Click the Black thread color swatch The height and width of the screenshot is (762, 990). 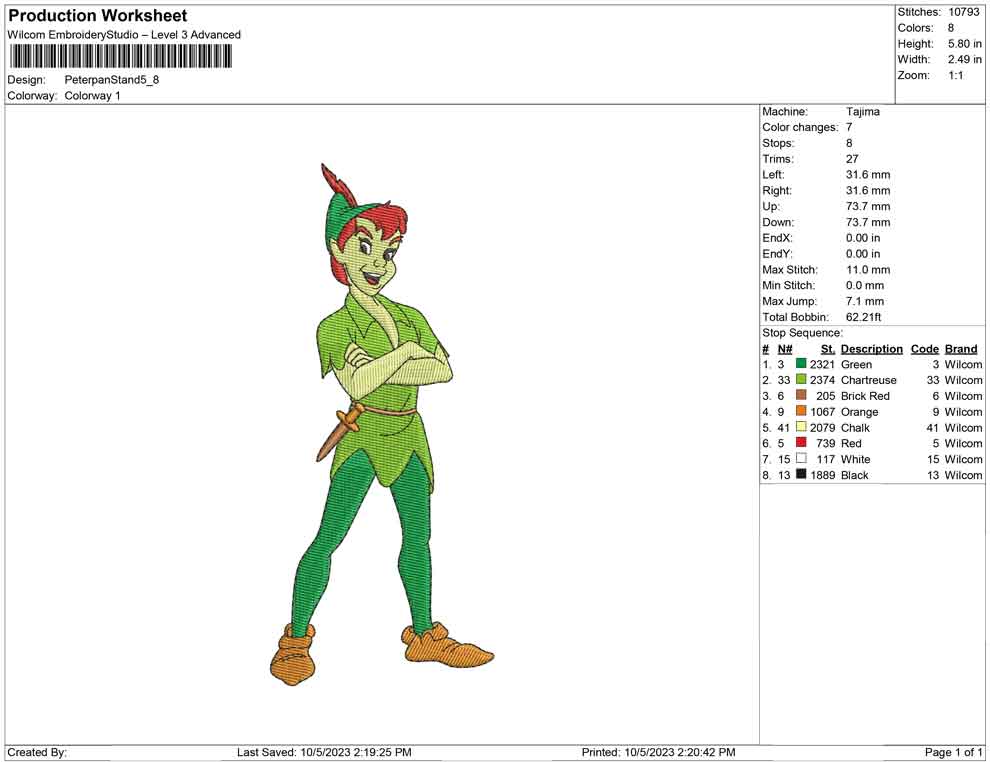(801, 474)
